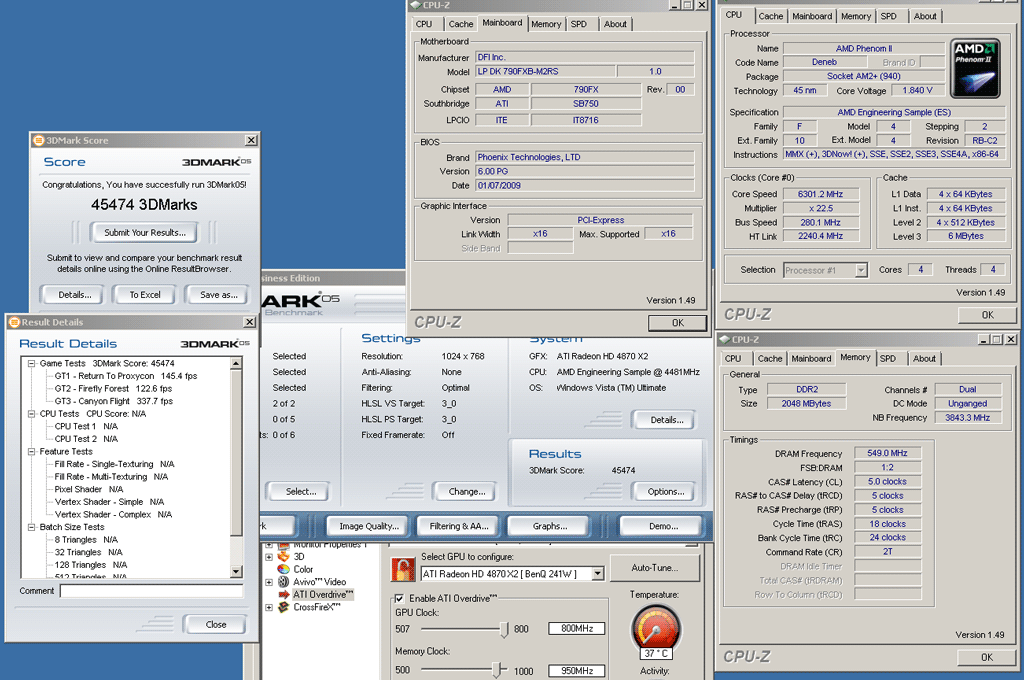Open the Cache tab in Memory CPU-Z window
Screen dimensions: 1024x680
pyautogui.click(x=770, y=358)
